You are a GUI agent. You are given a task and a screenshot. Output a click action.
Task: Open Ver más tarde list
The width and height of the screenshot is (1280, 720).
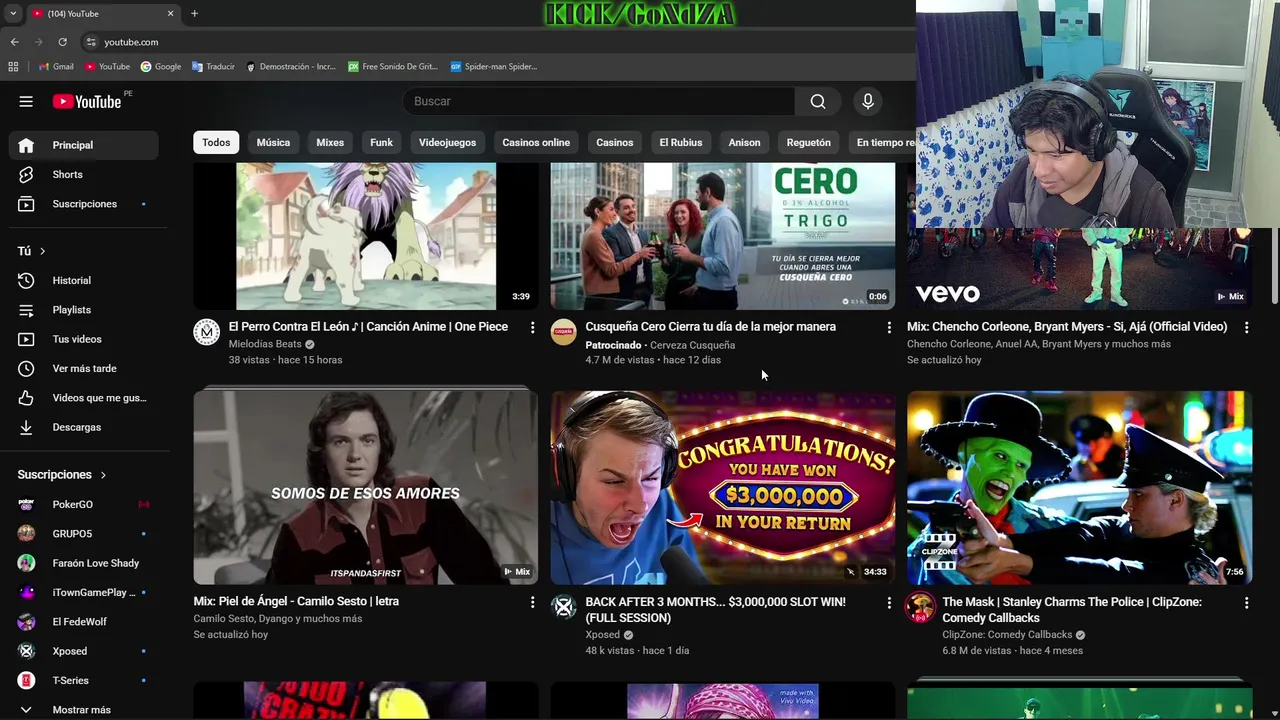coord(83,369)
